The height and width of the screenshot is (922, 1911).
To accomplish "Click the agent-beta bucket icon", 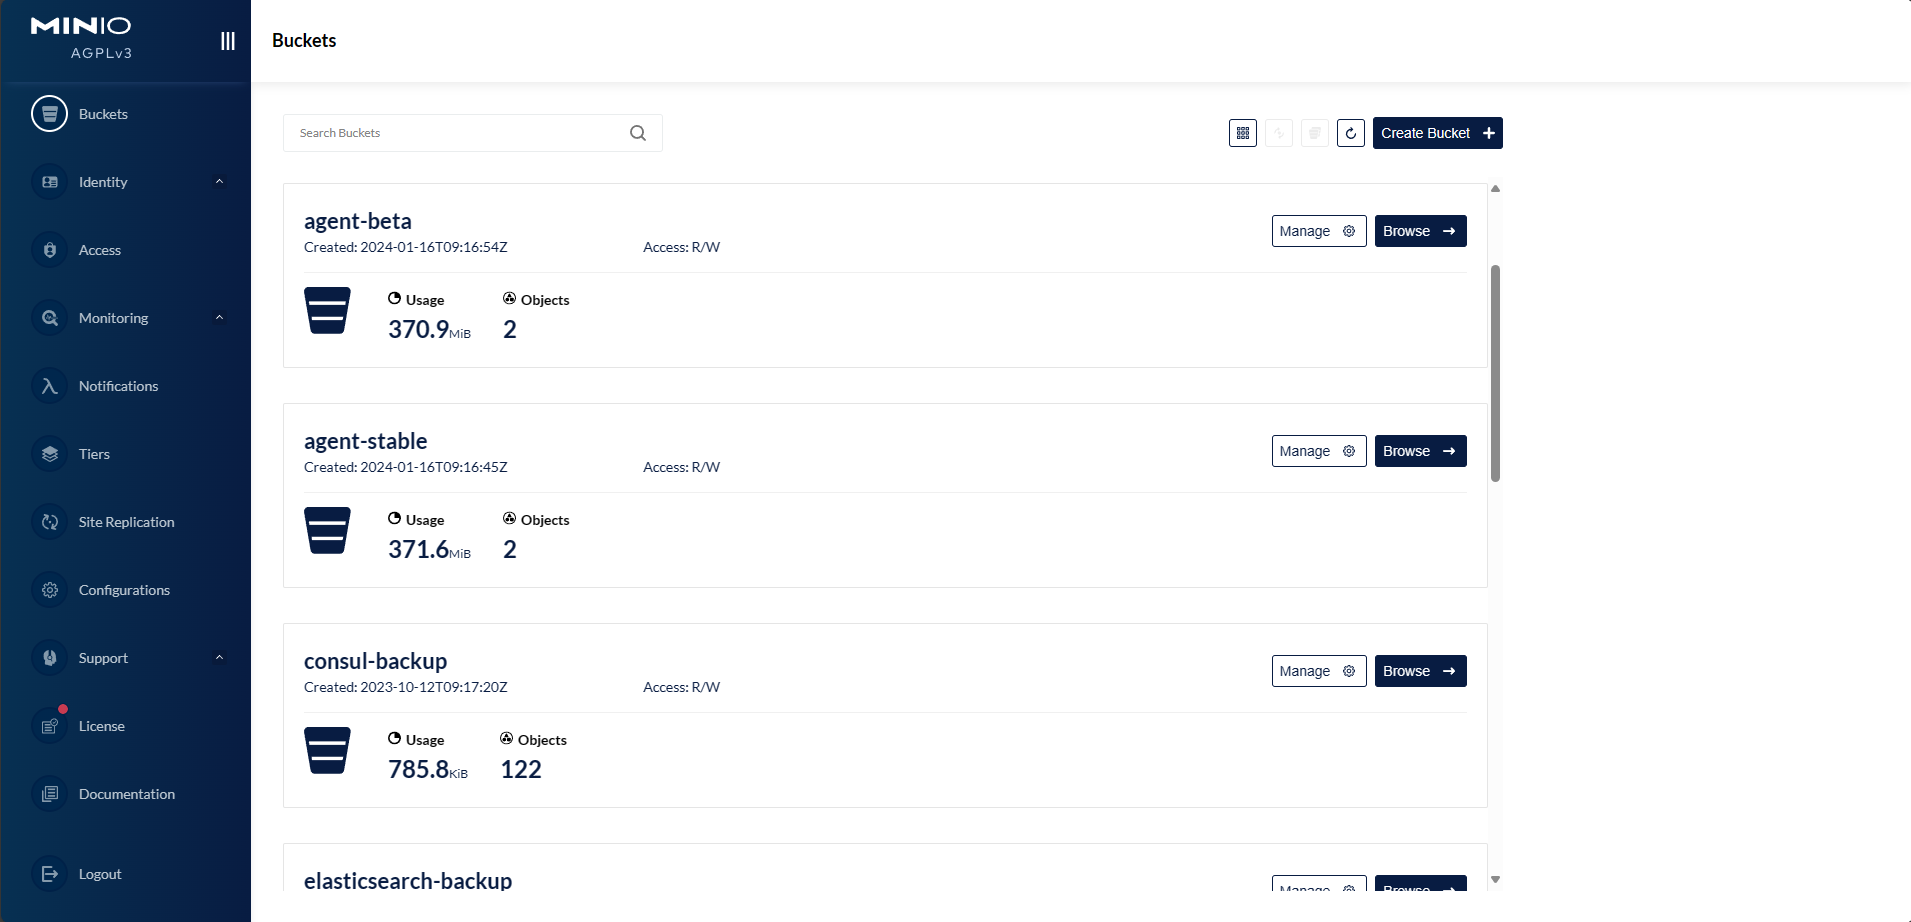I will (327, 311).
